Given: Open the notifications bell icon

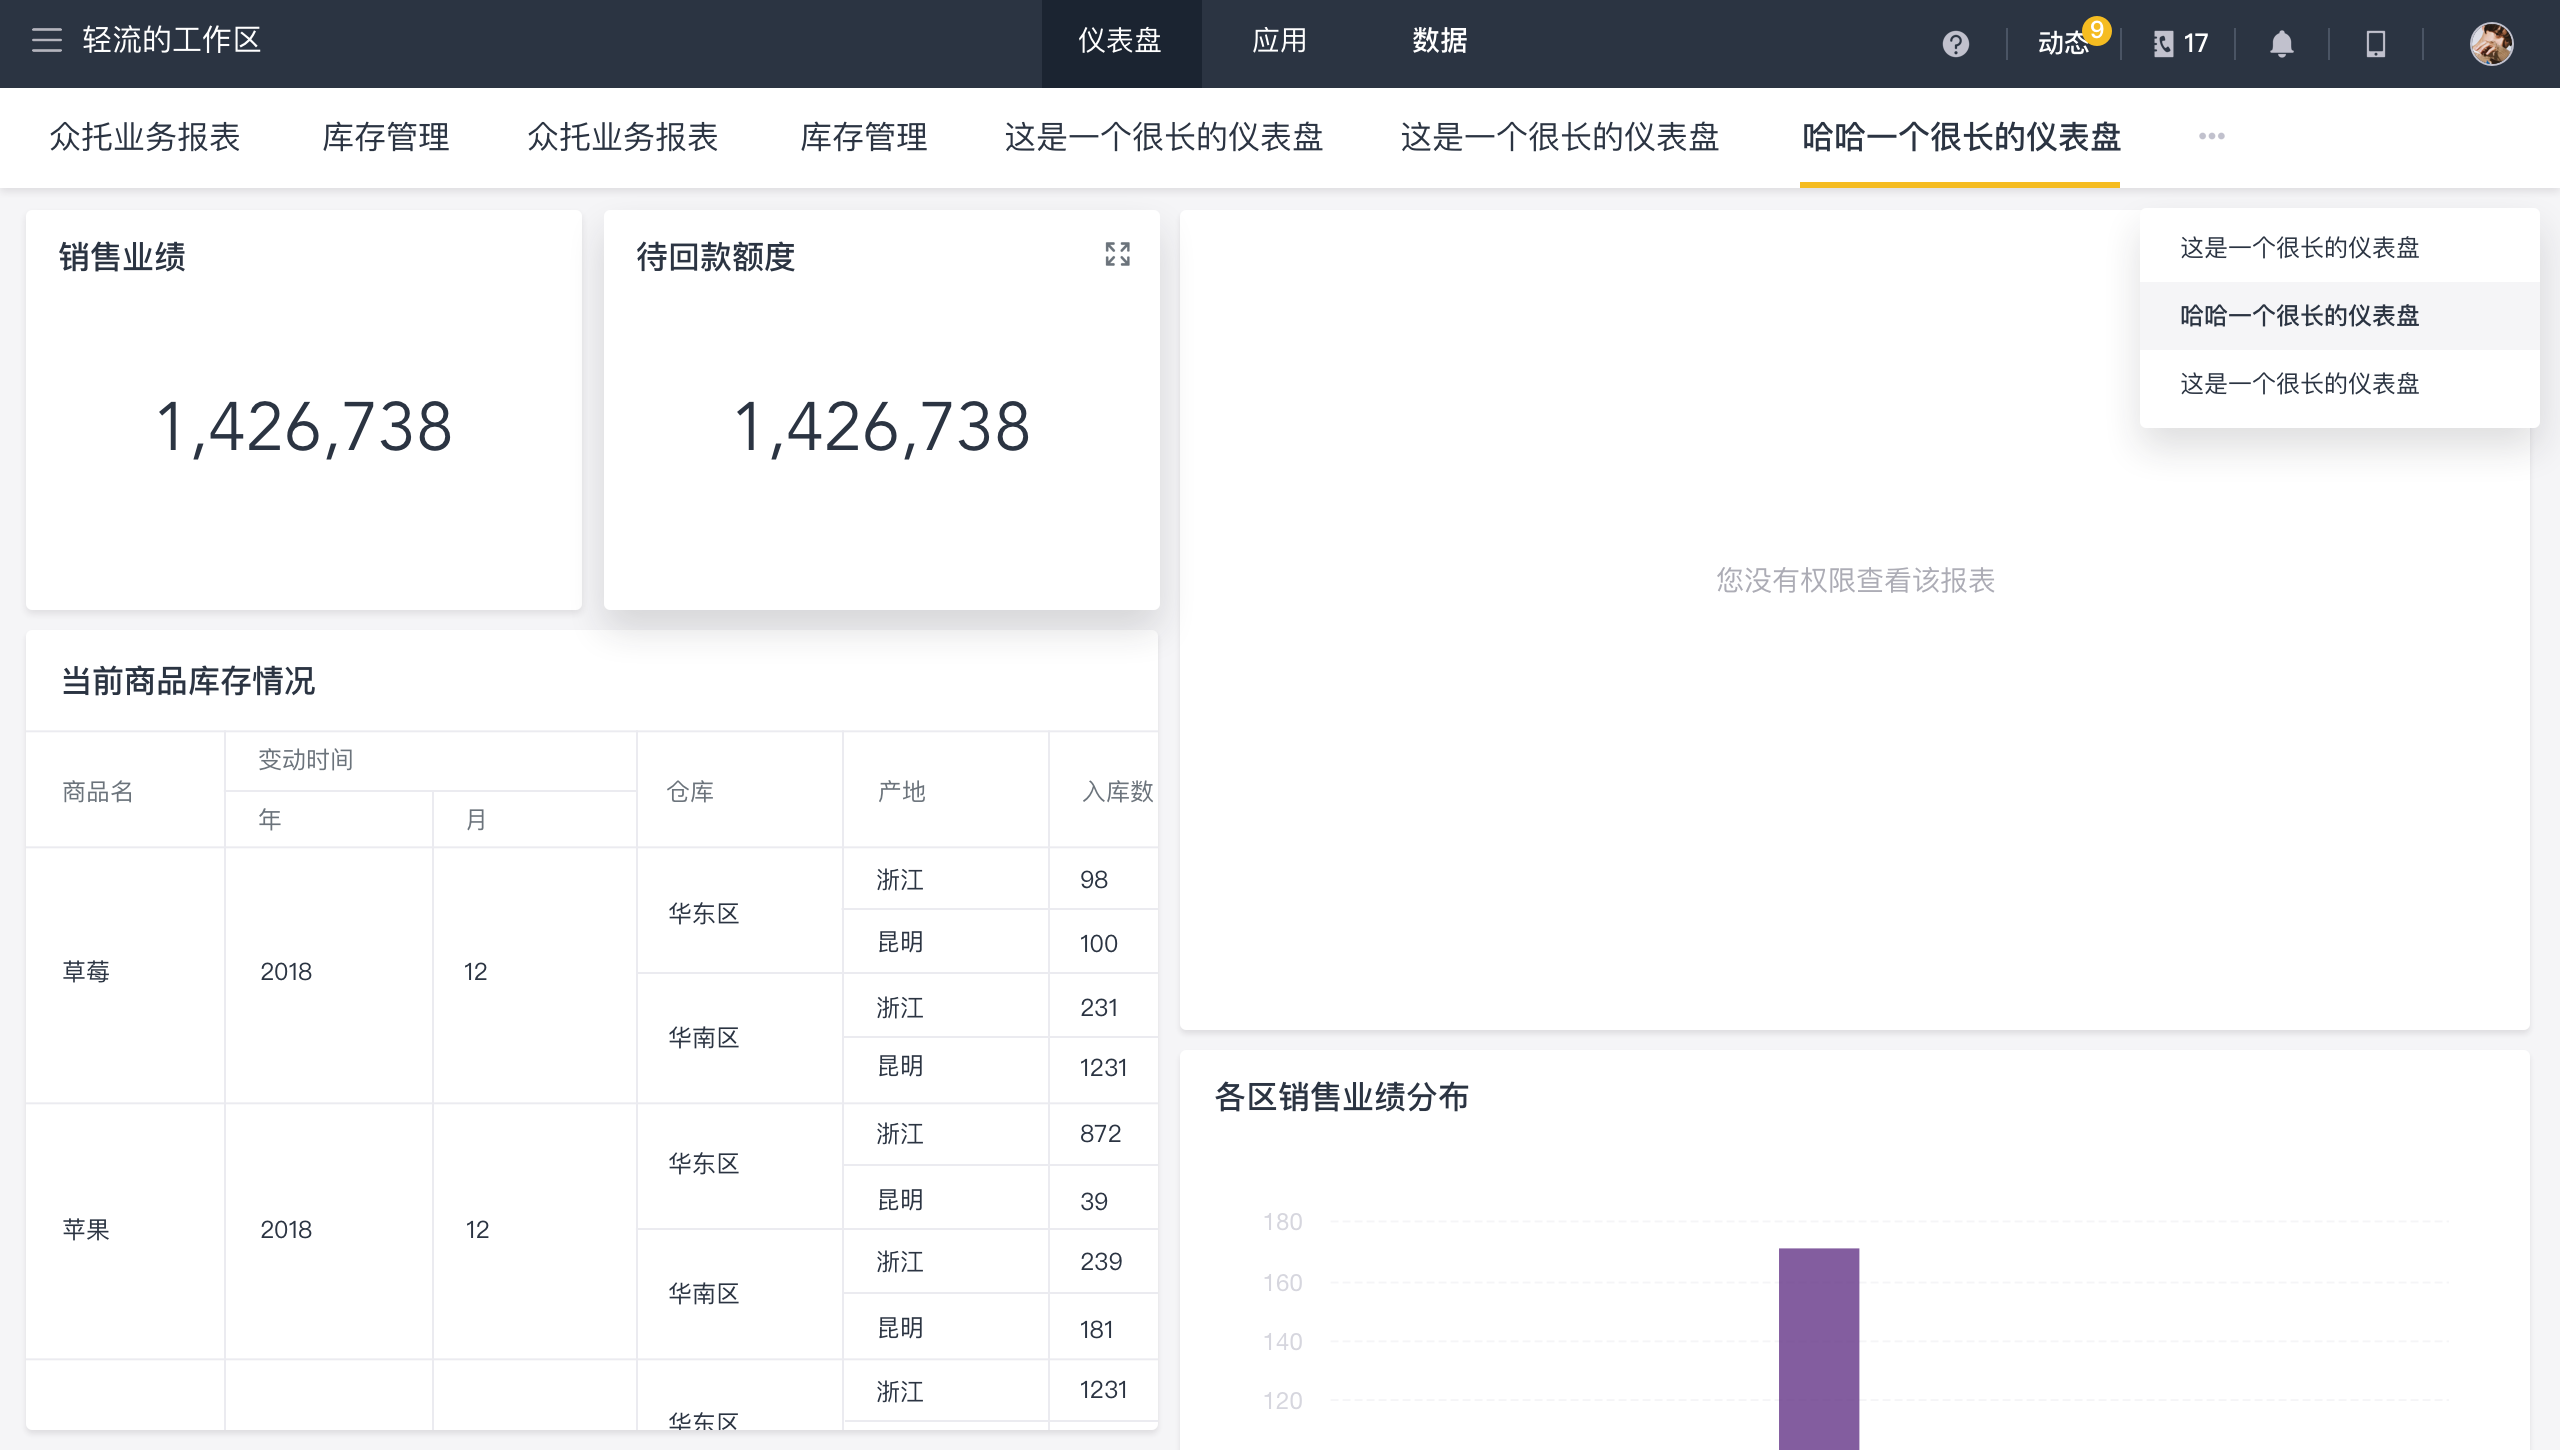Looking at the screenshot, I should [2281, 44].
